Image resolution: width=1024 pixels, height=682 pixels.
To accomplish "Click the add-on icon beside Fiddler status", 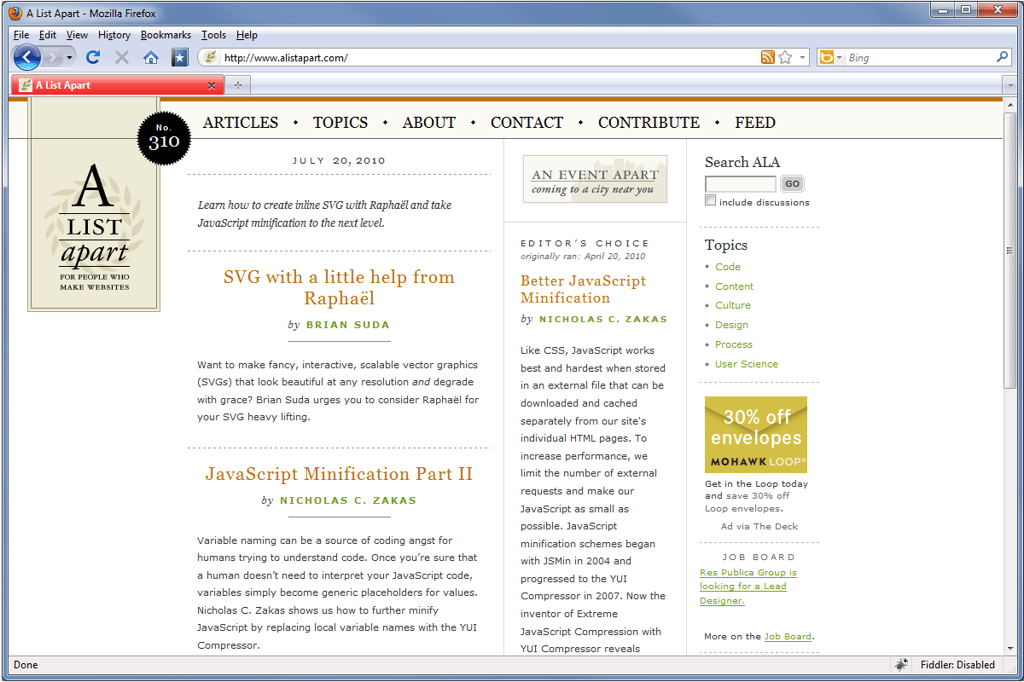I will (x=901, y=665).
